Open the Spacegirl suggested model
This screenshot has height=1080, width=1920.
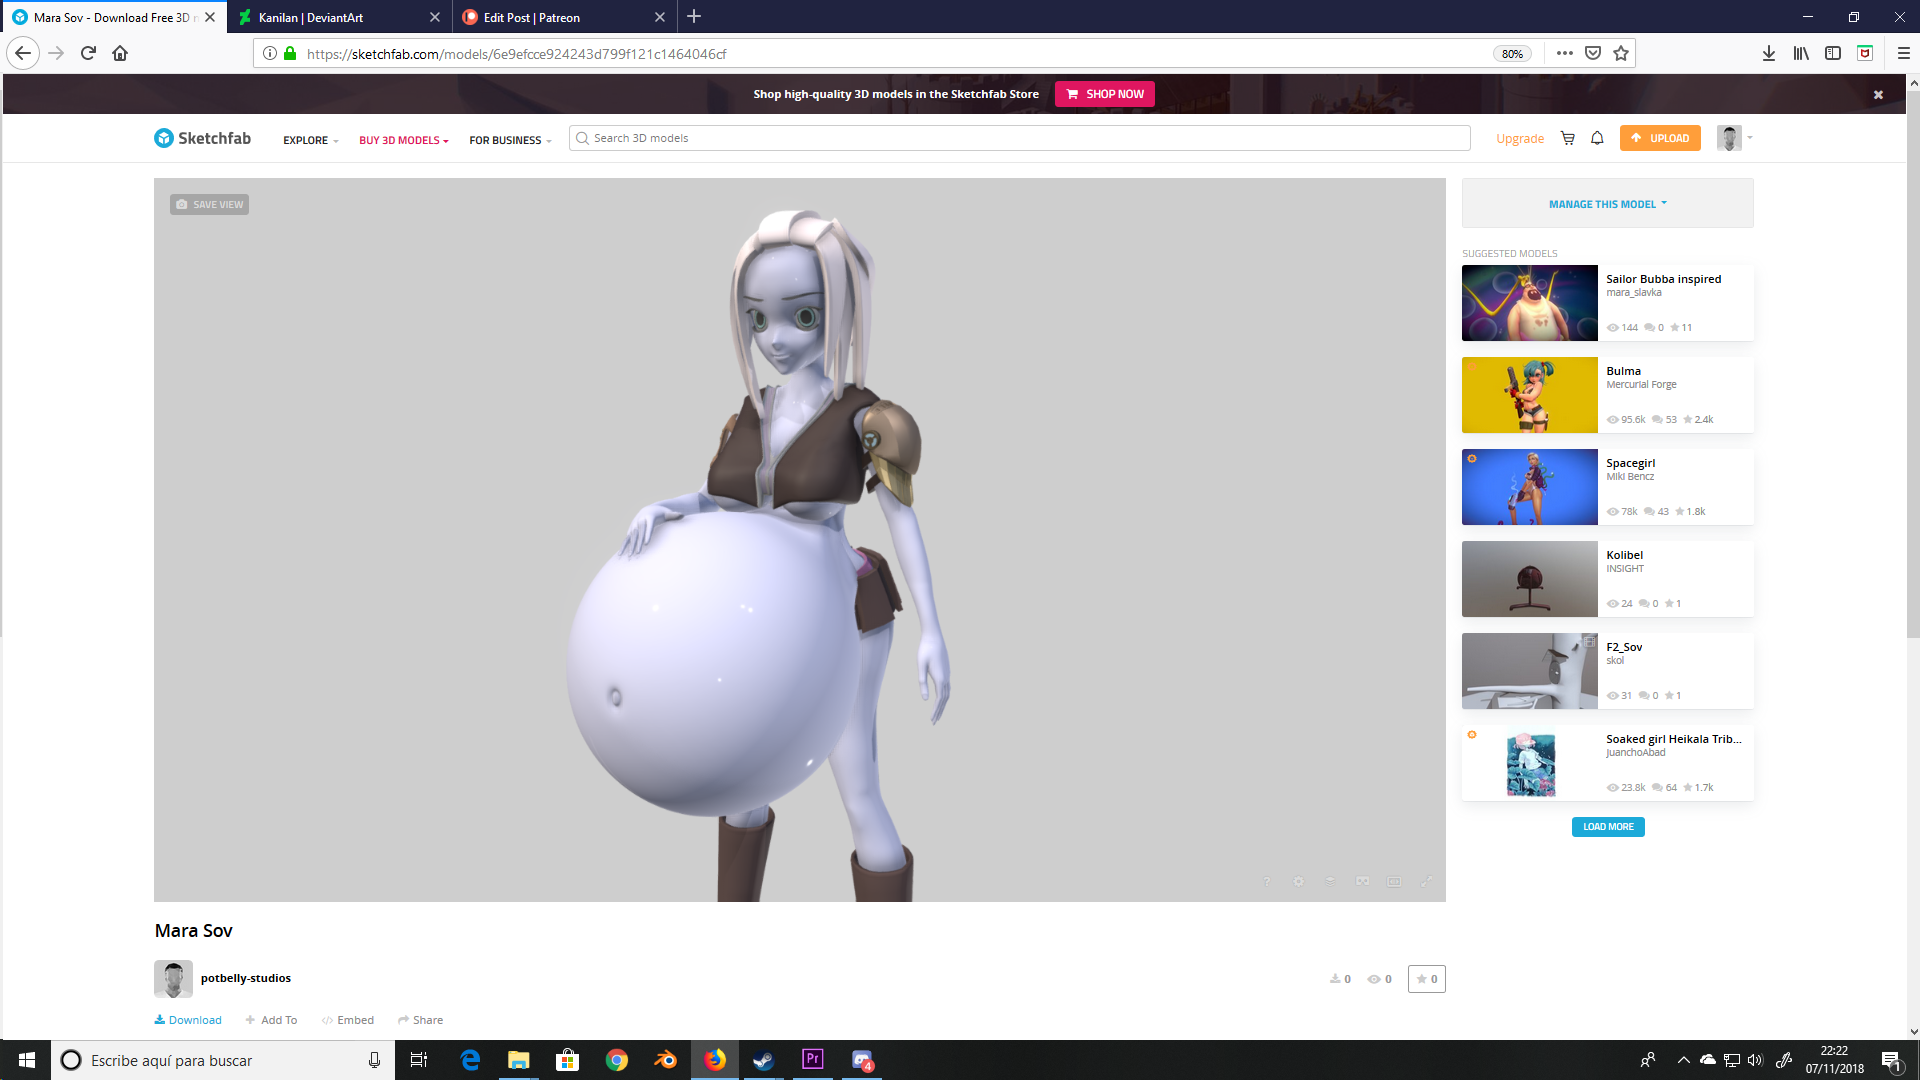coord(1607,487)
